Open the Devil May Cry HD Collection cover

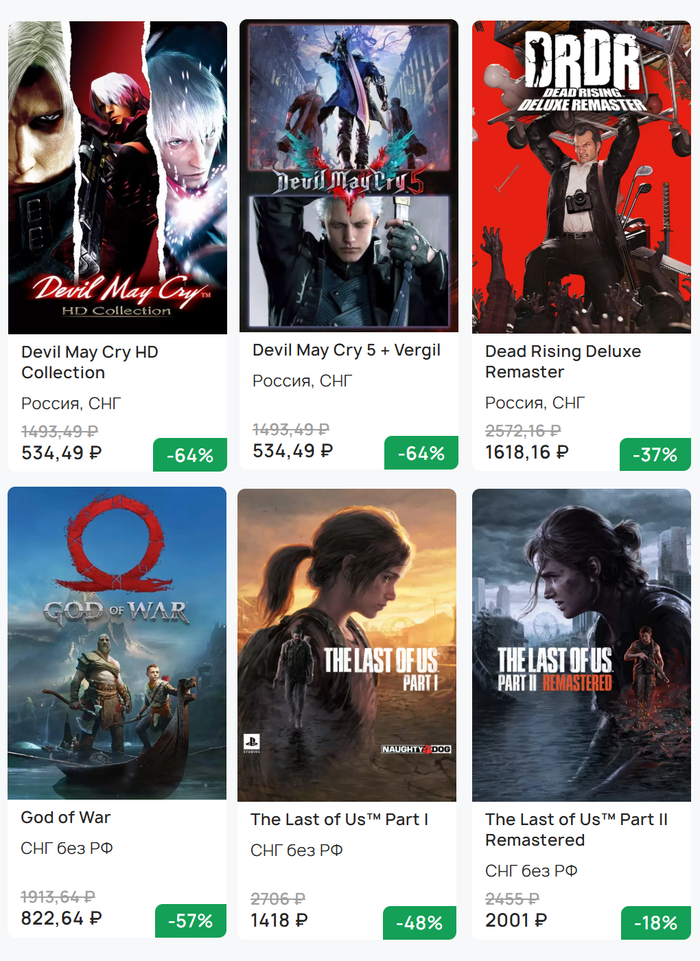(117, 177)
